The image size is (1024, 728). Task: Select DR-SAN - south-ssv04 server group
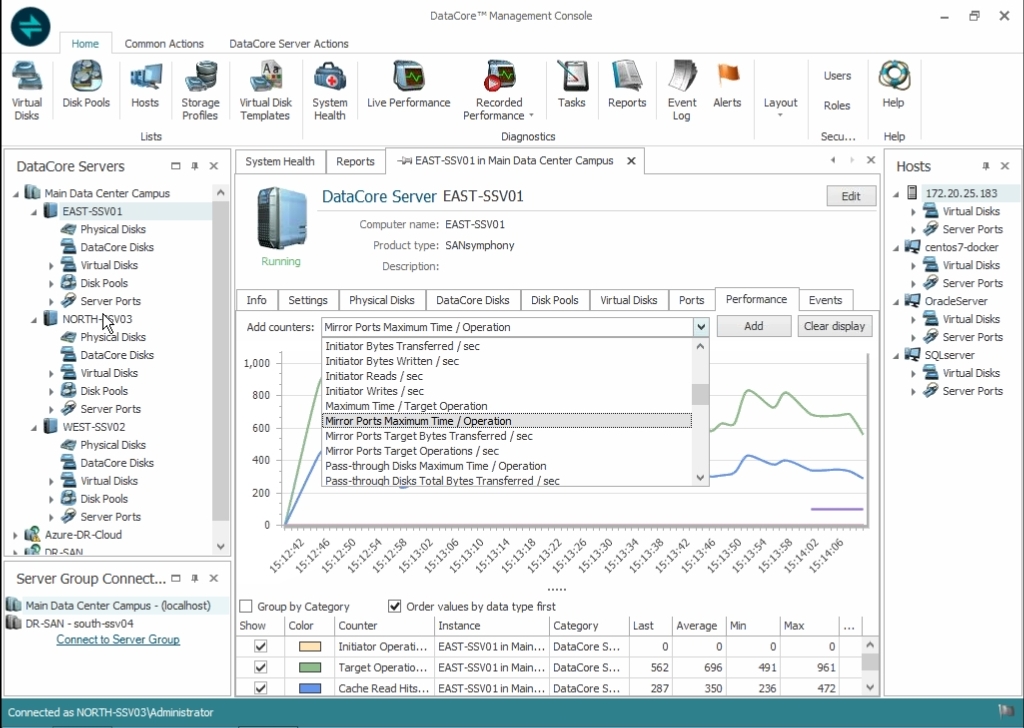pos(79,624)
